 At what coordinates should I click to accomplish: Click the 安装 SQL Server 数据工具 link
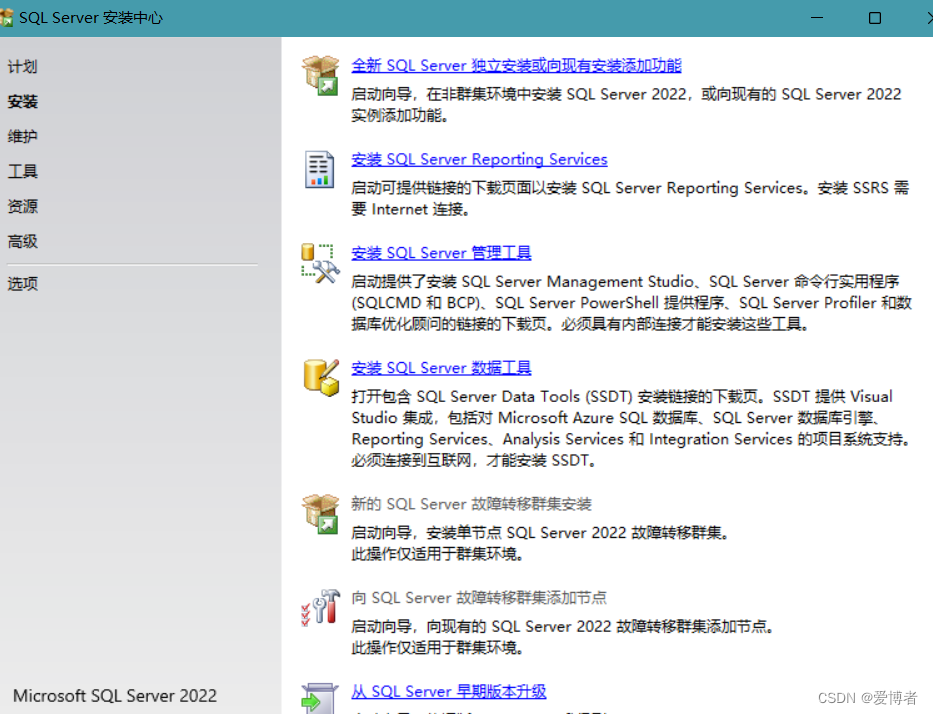click(440, 367)
